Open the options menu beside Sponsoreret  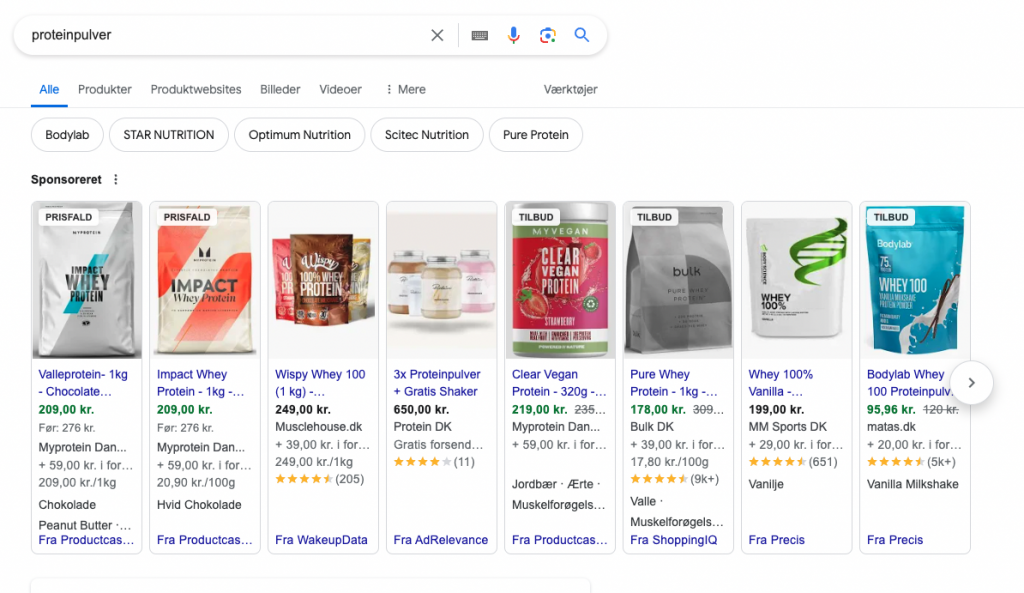coord(117,179)
